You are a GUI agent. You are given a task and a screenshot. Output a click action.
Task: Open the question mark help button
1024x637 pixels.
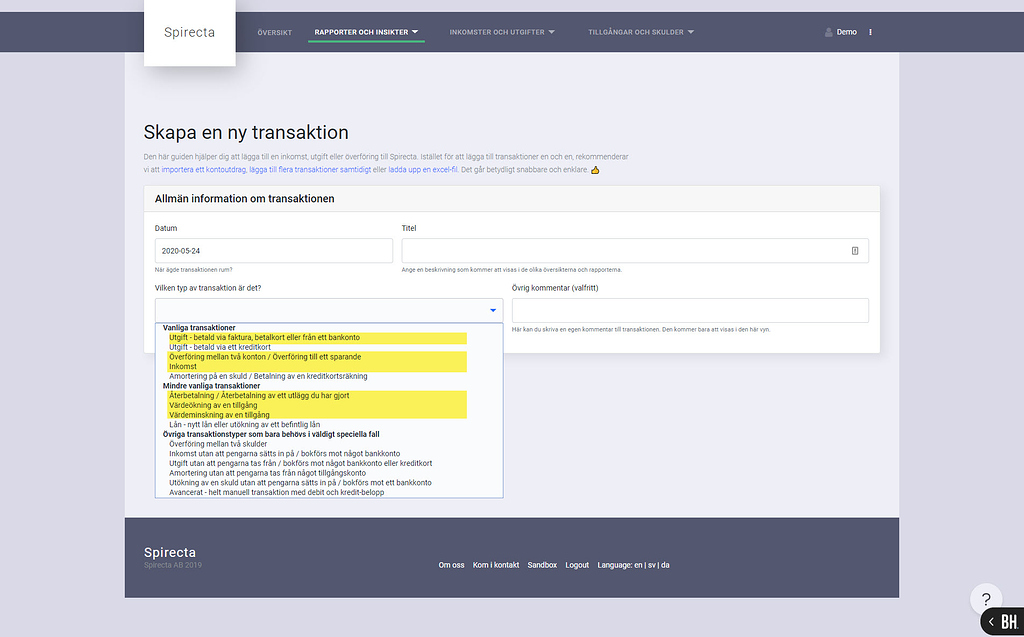985,599
